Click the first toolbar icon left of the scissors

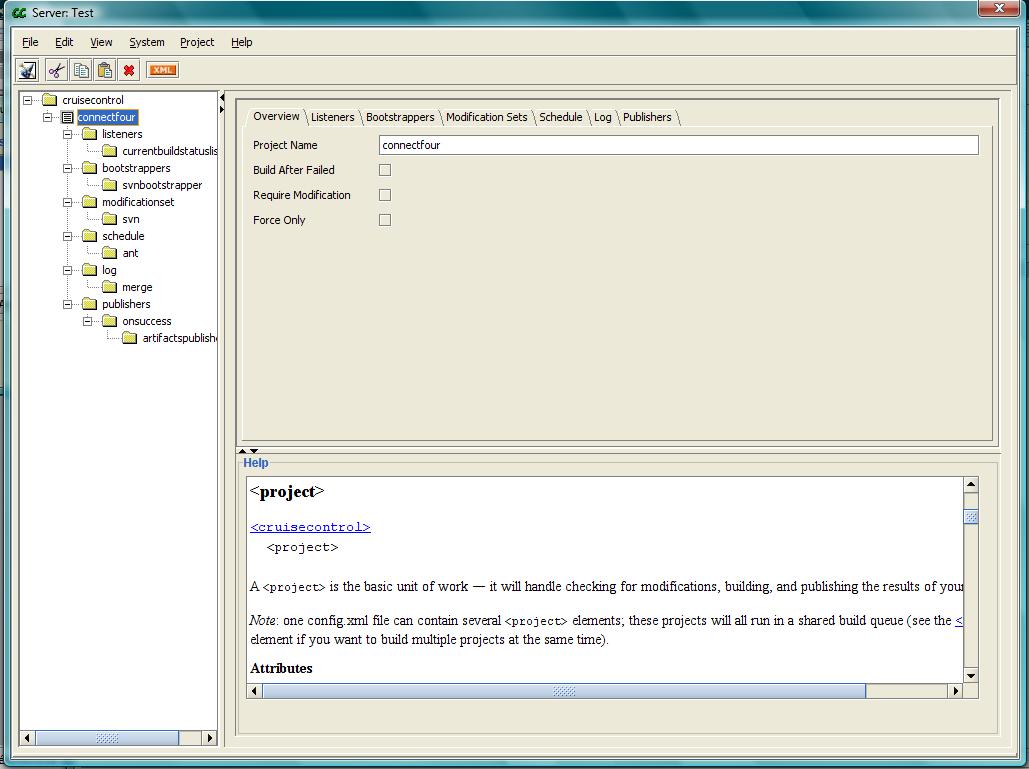pos(27,70)
